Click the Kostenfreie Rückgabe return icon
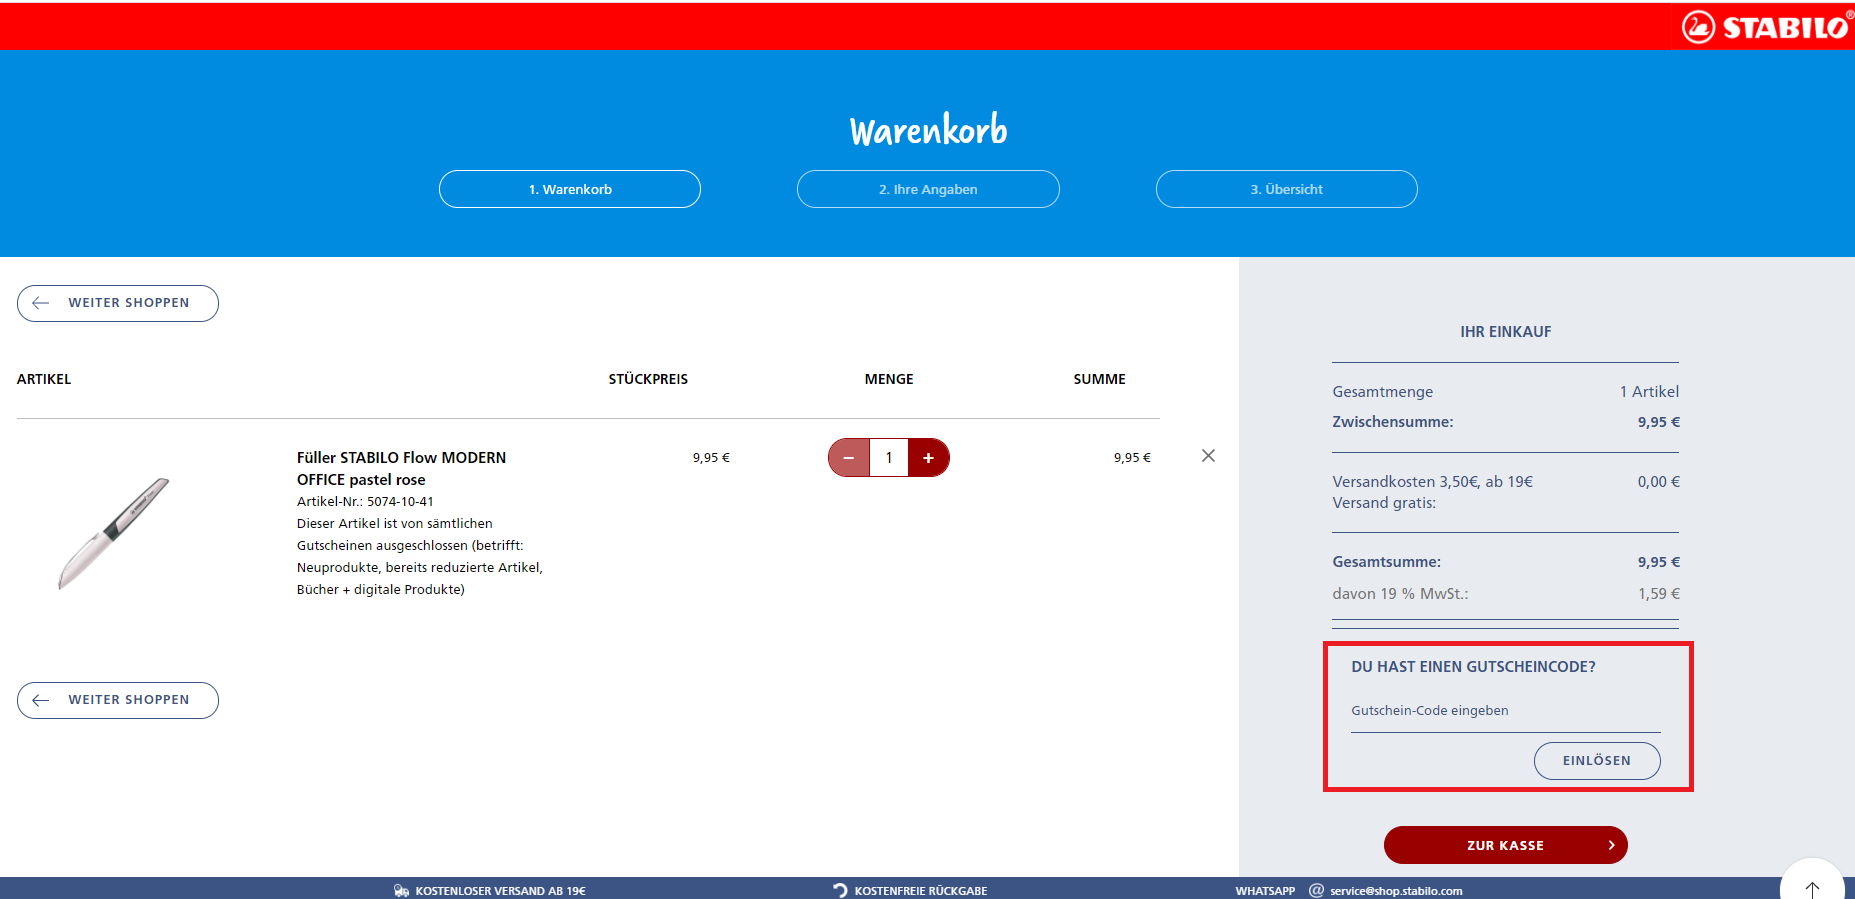Screen dimensions: 1855x899 tap(840, 890)
